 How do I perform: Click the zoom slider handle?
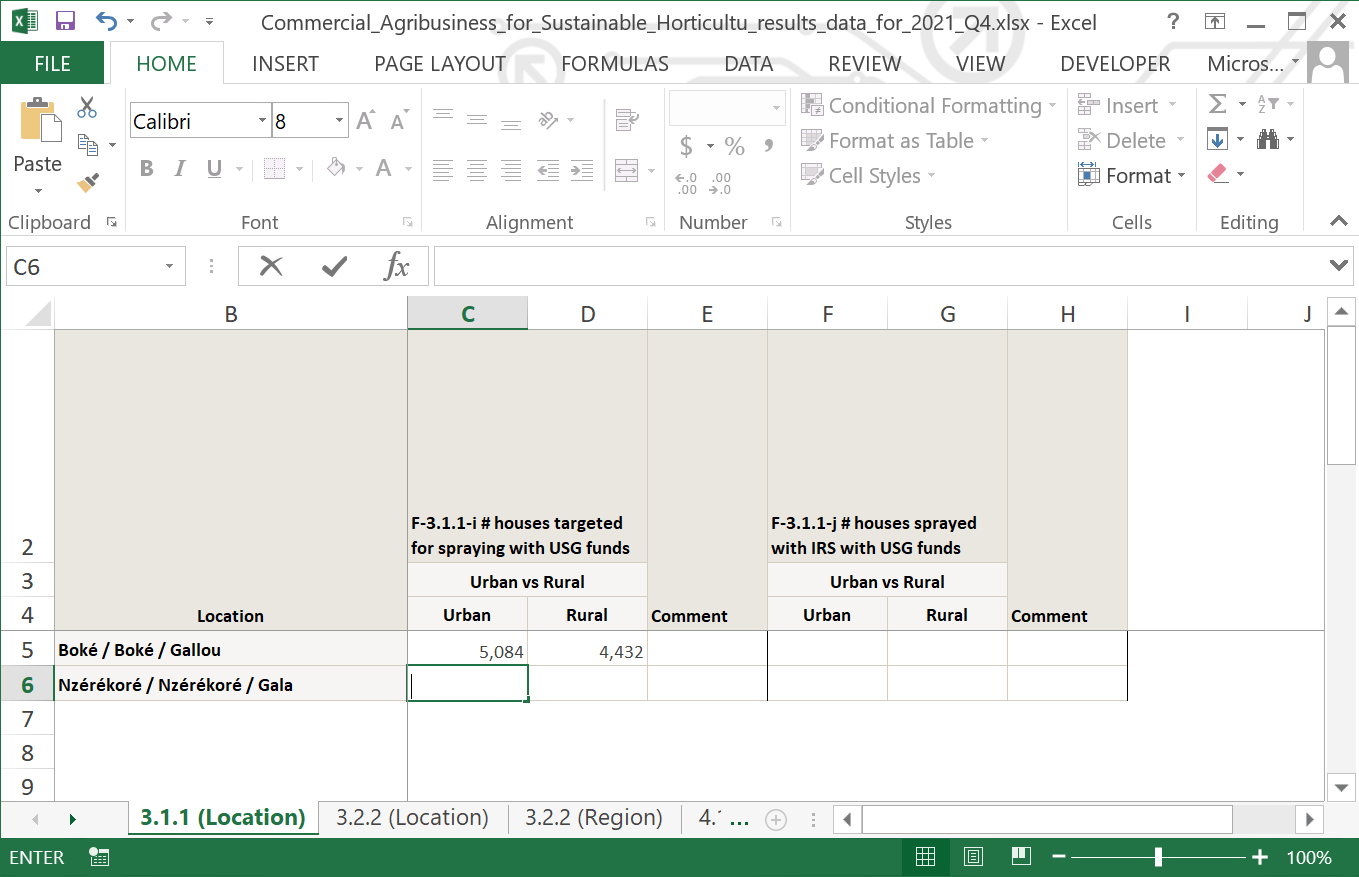(x=1158, y=857)
